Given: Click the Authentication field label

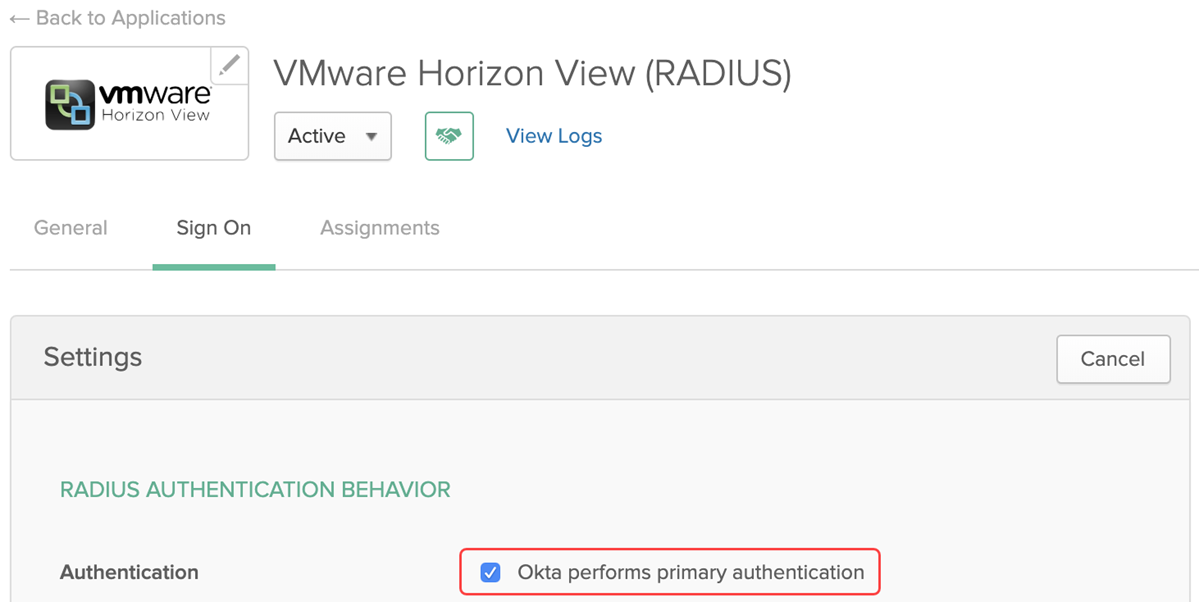Looking at the screenshot, I should [x=129, y=573].
